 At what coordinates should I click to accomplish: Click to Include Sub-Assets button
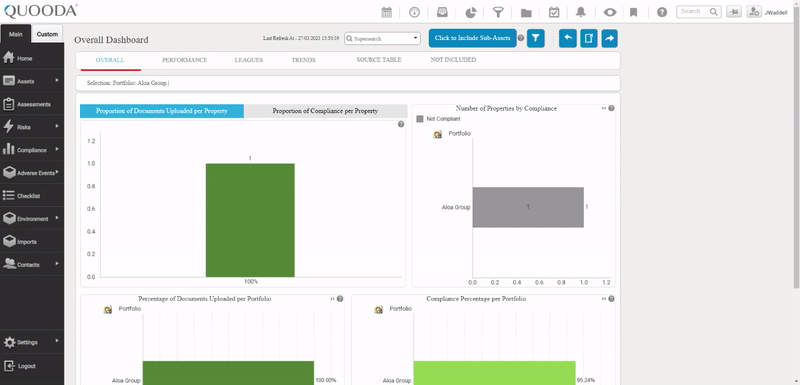point(472,38)
